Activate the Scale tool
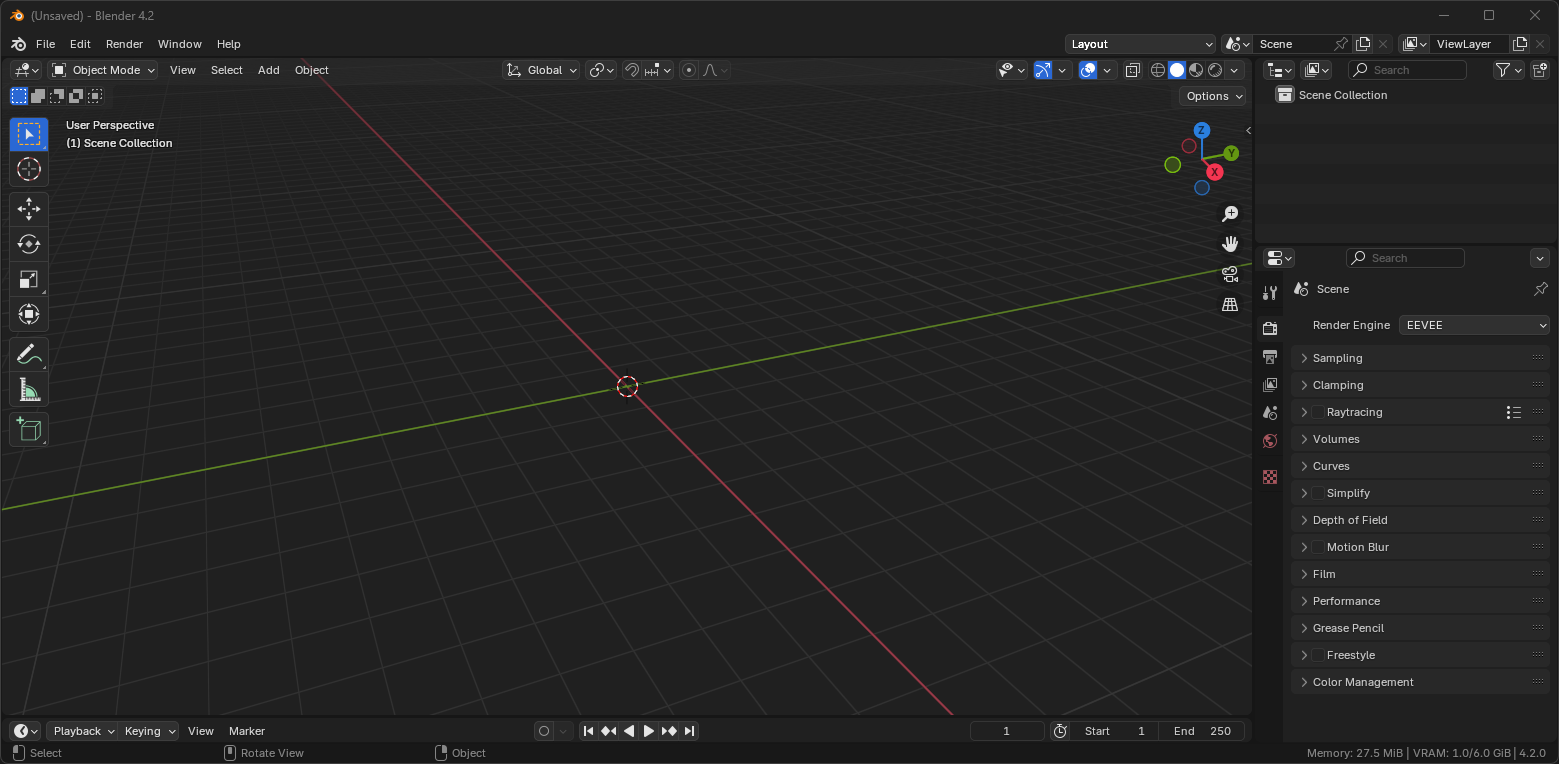 click(29, 279)
